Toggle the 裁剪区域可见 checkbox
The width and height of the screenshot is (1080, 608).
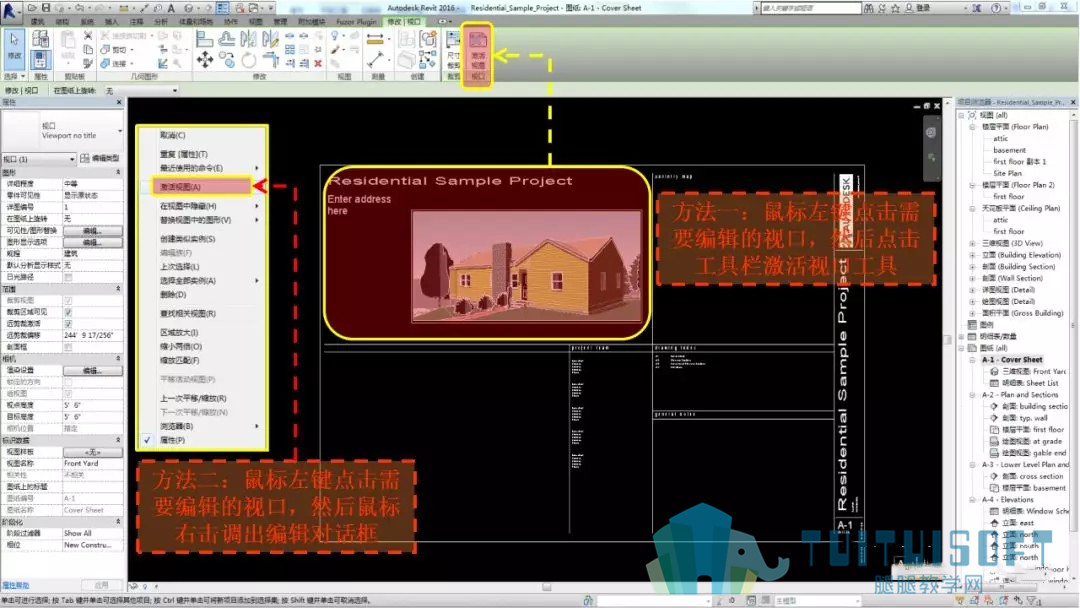tap(68, 312)
